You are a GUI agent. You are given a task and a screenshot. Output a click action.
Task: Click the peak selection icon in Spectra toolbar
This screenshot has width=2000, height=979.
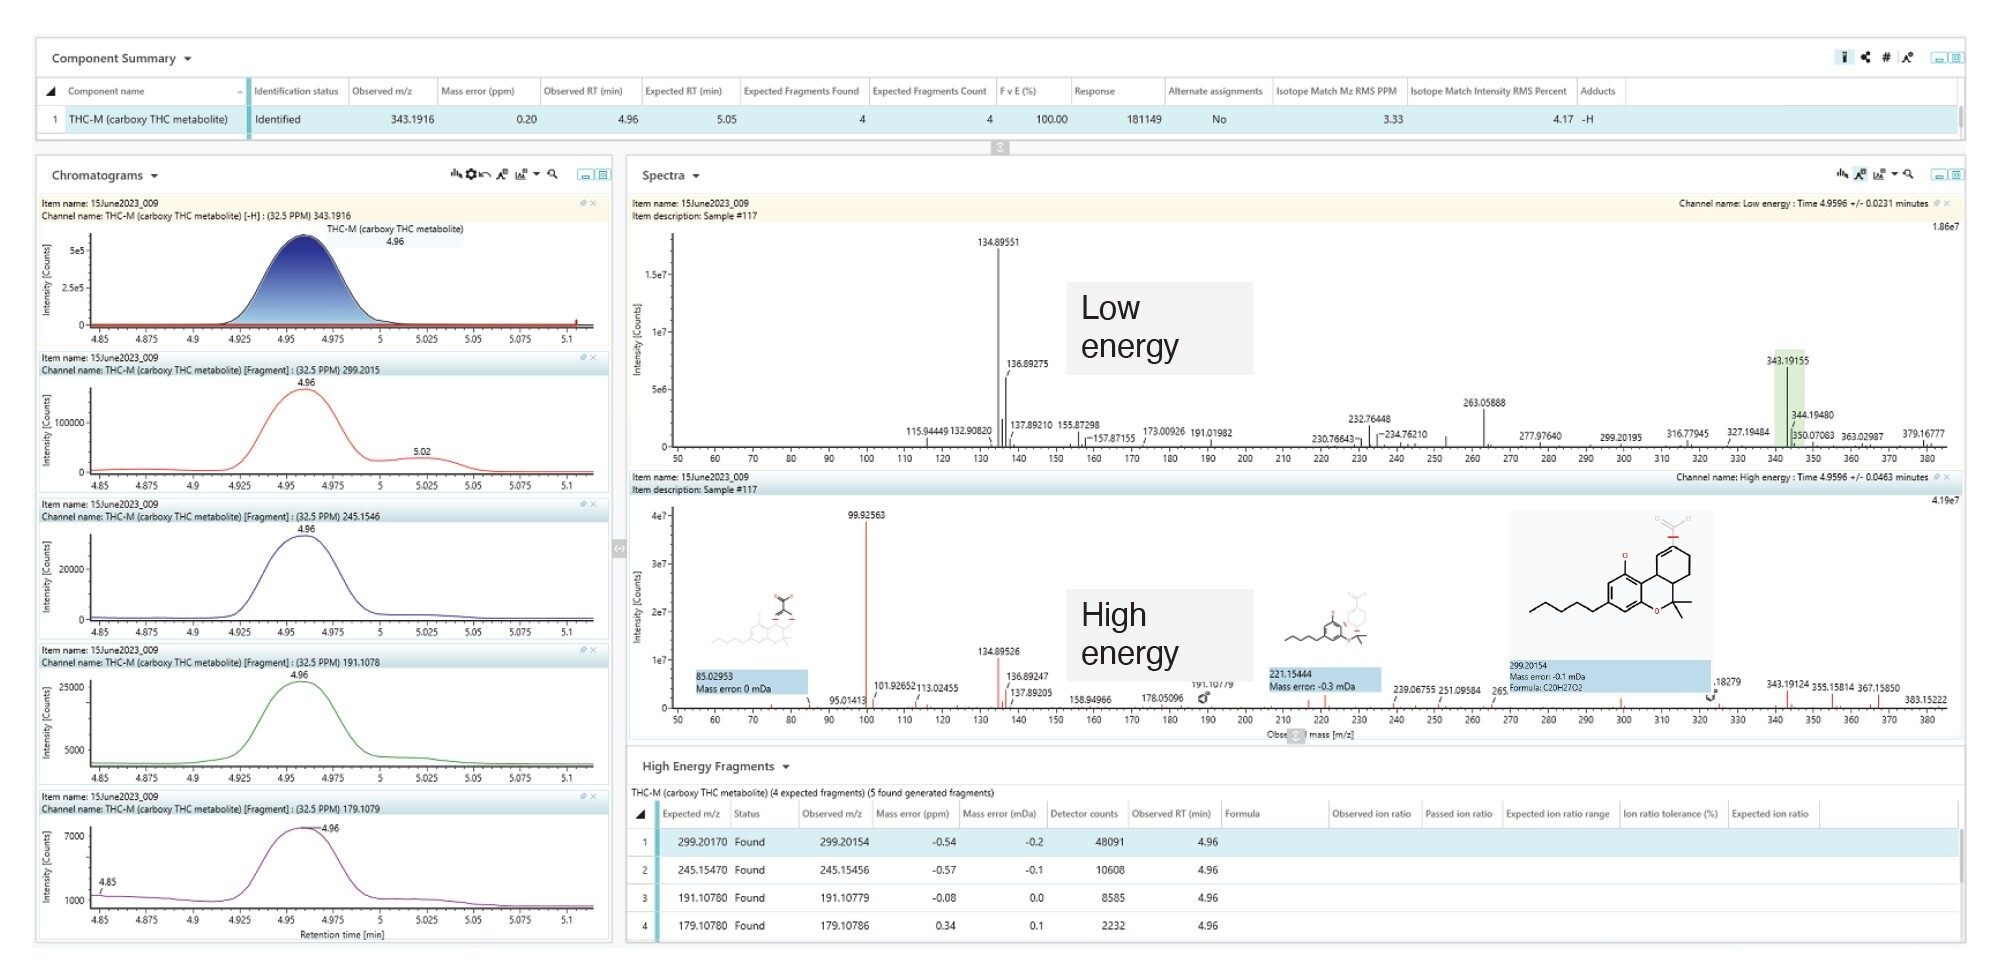tap(1842, 175)
